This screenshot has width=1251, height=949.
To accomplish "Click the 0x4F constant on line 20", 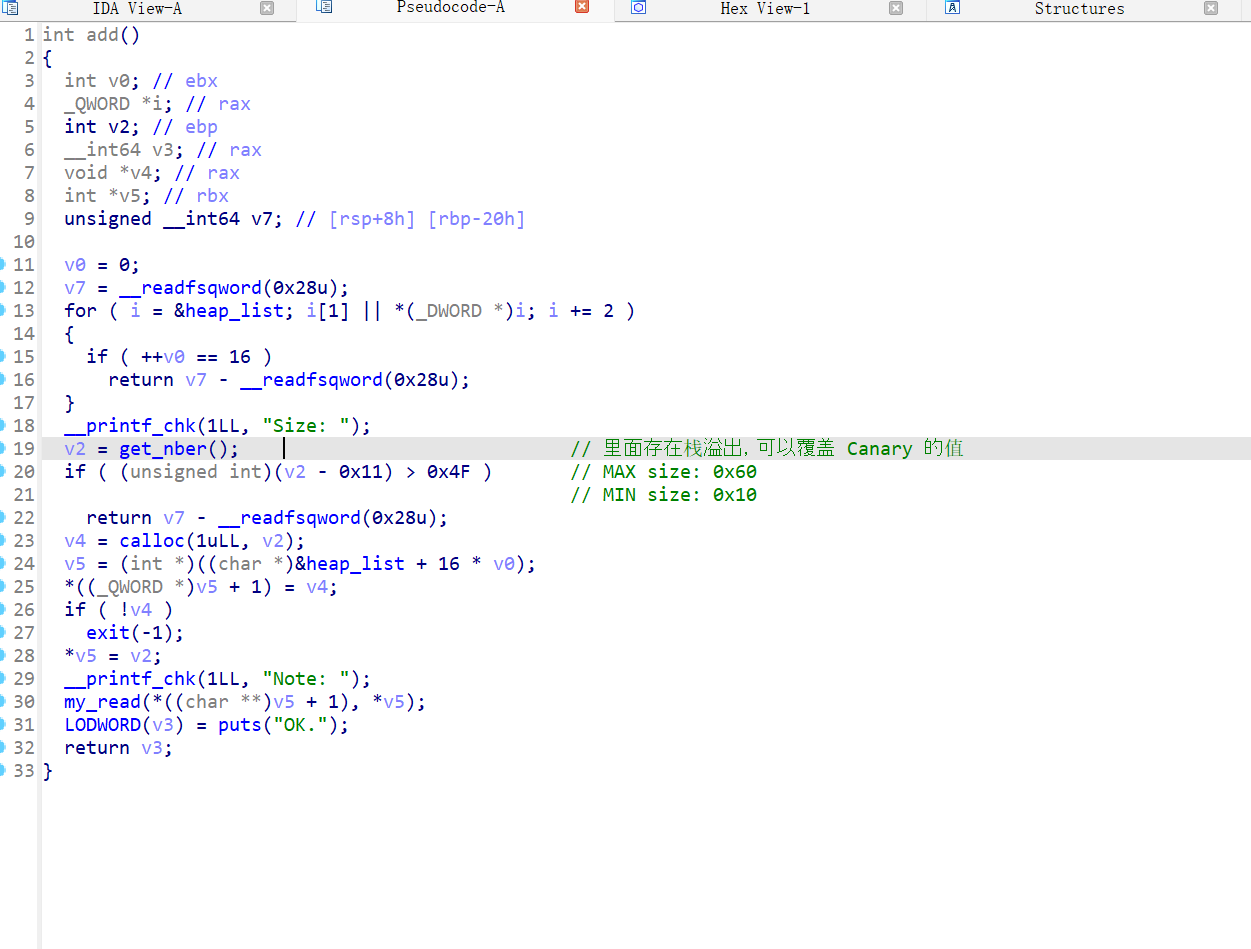I will point(449,472).
